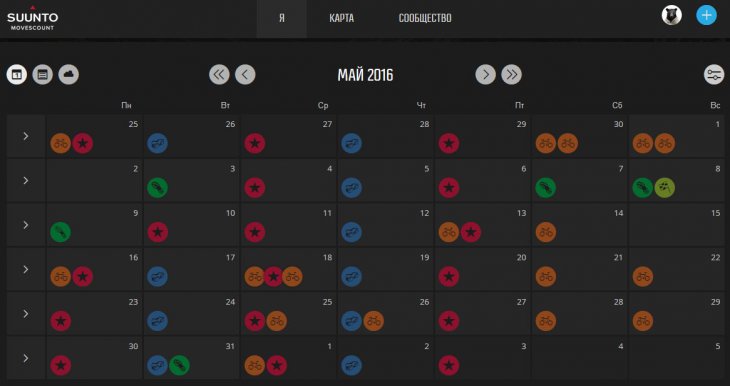This screenshot has width=730, height=386.
Task: Open the cloud view icon
Action: pyautogui.click(x=68, y=74)
